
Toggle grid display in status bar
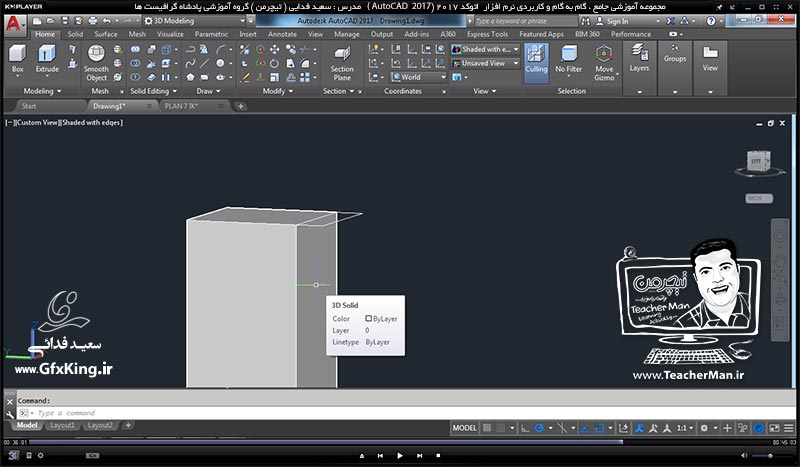[x=487, y=428]
